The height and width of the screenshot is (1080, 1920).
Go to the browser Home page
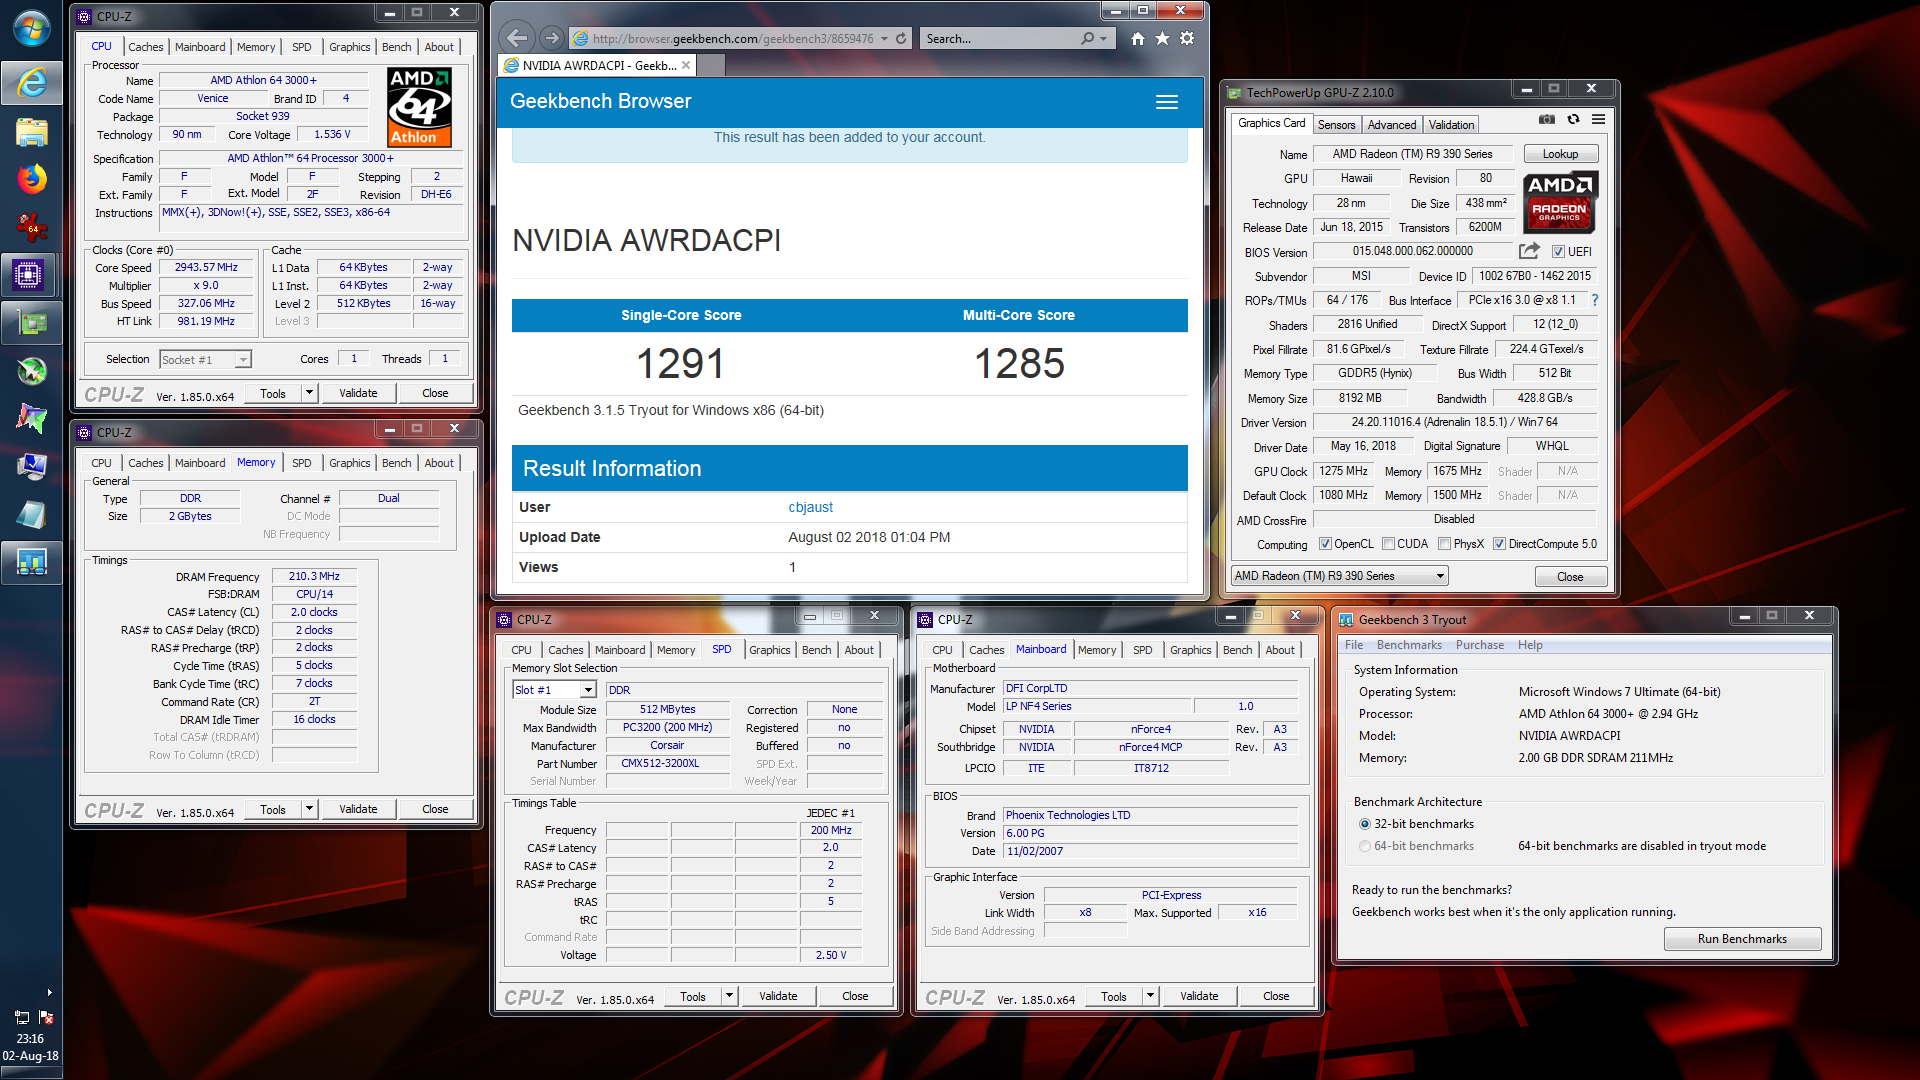point(1138,38)
